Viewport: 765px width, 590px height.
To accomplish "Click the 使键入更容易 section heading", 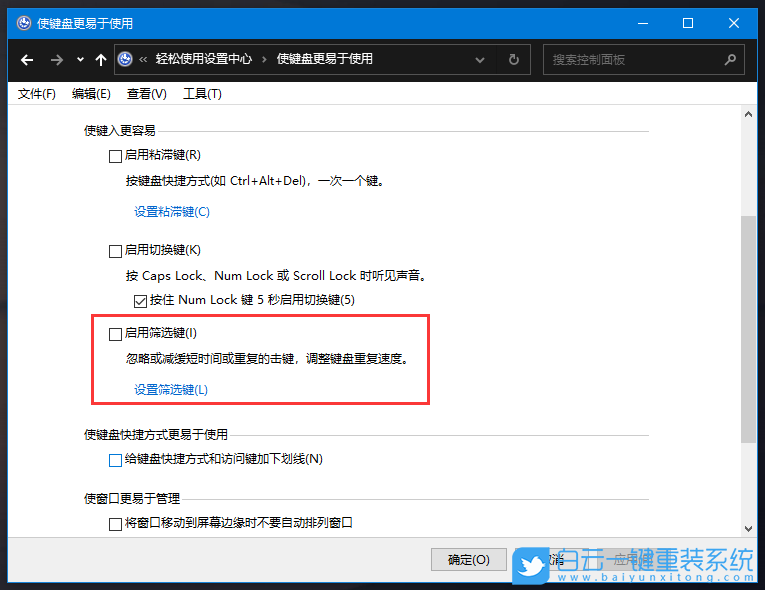I will (120, 131).
